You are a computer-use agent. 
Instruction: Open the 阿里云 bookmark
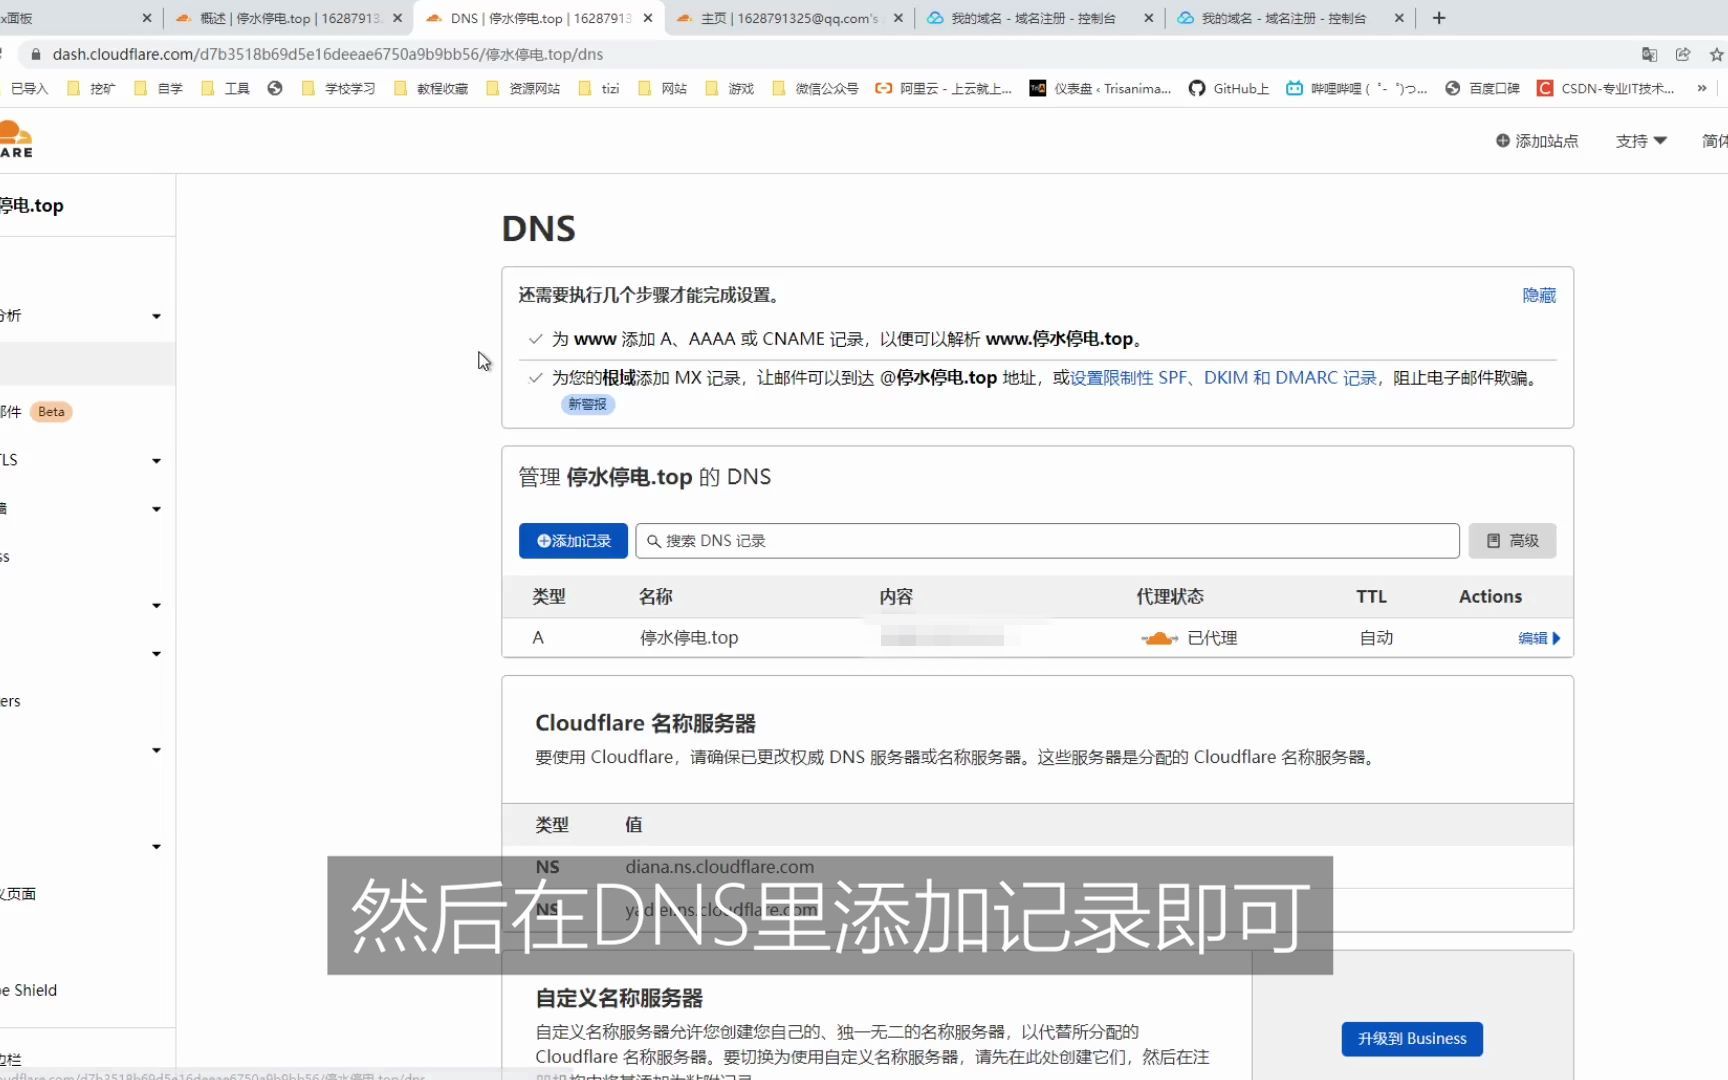(x=943, y=88)
